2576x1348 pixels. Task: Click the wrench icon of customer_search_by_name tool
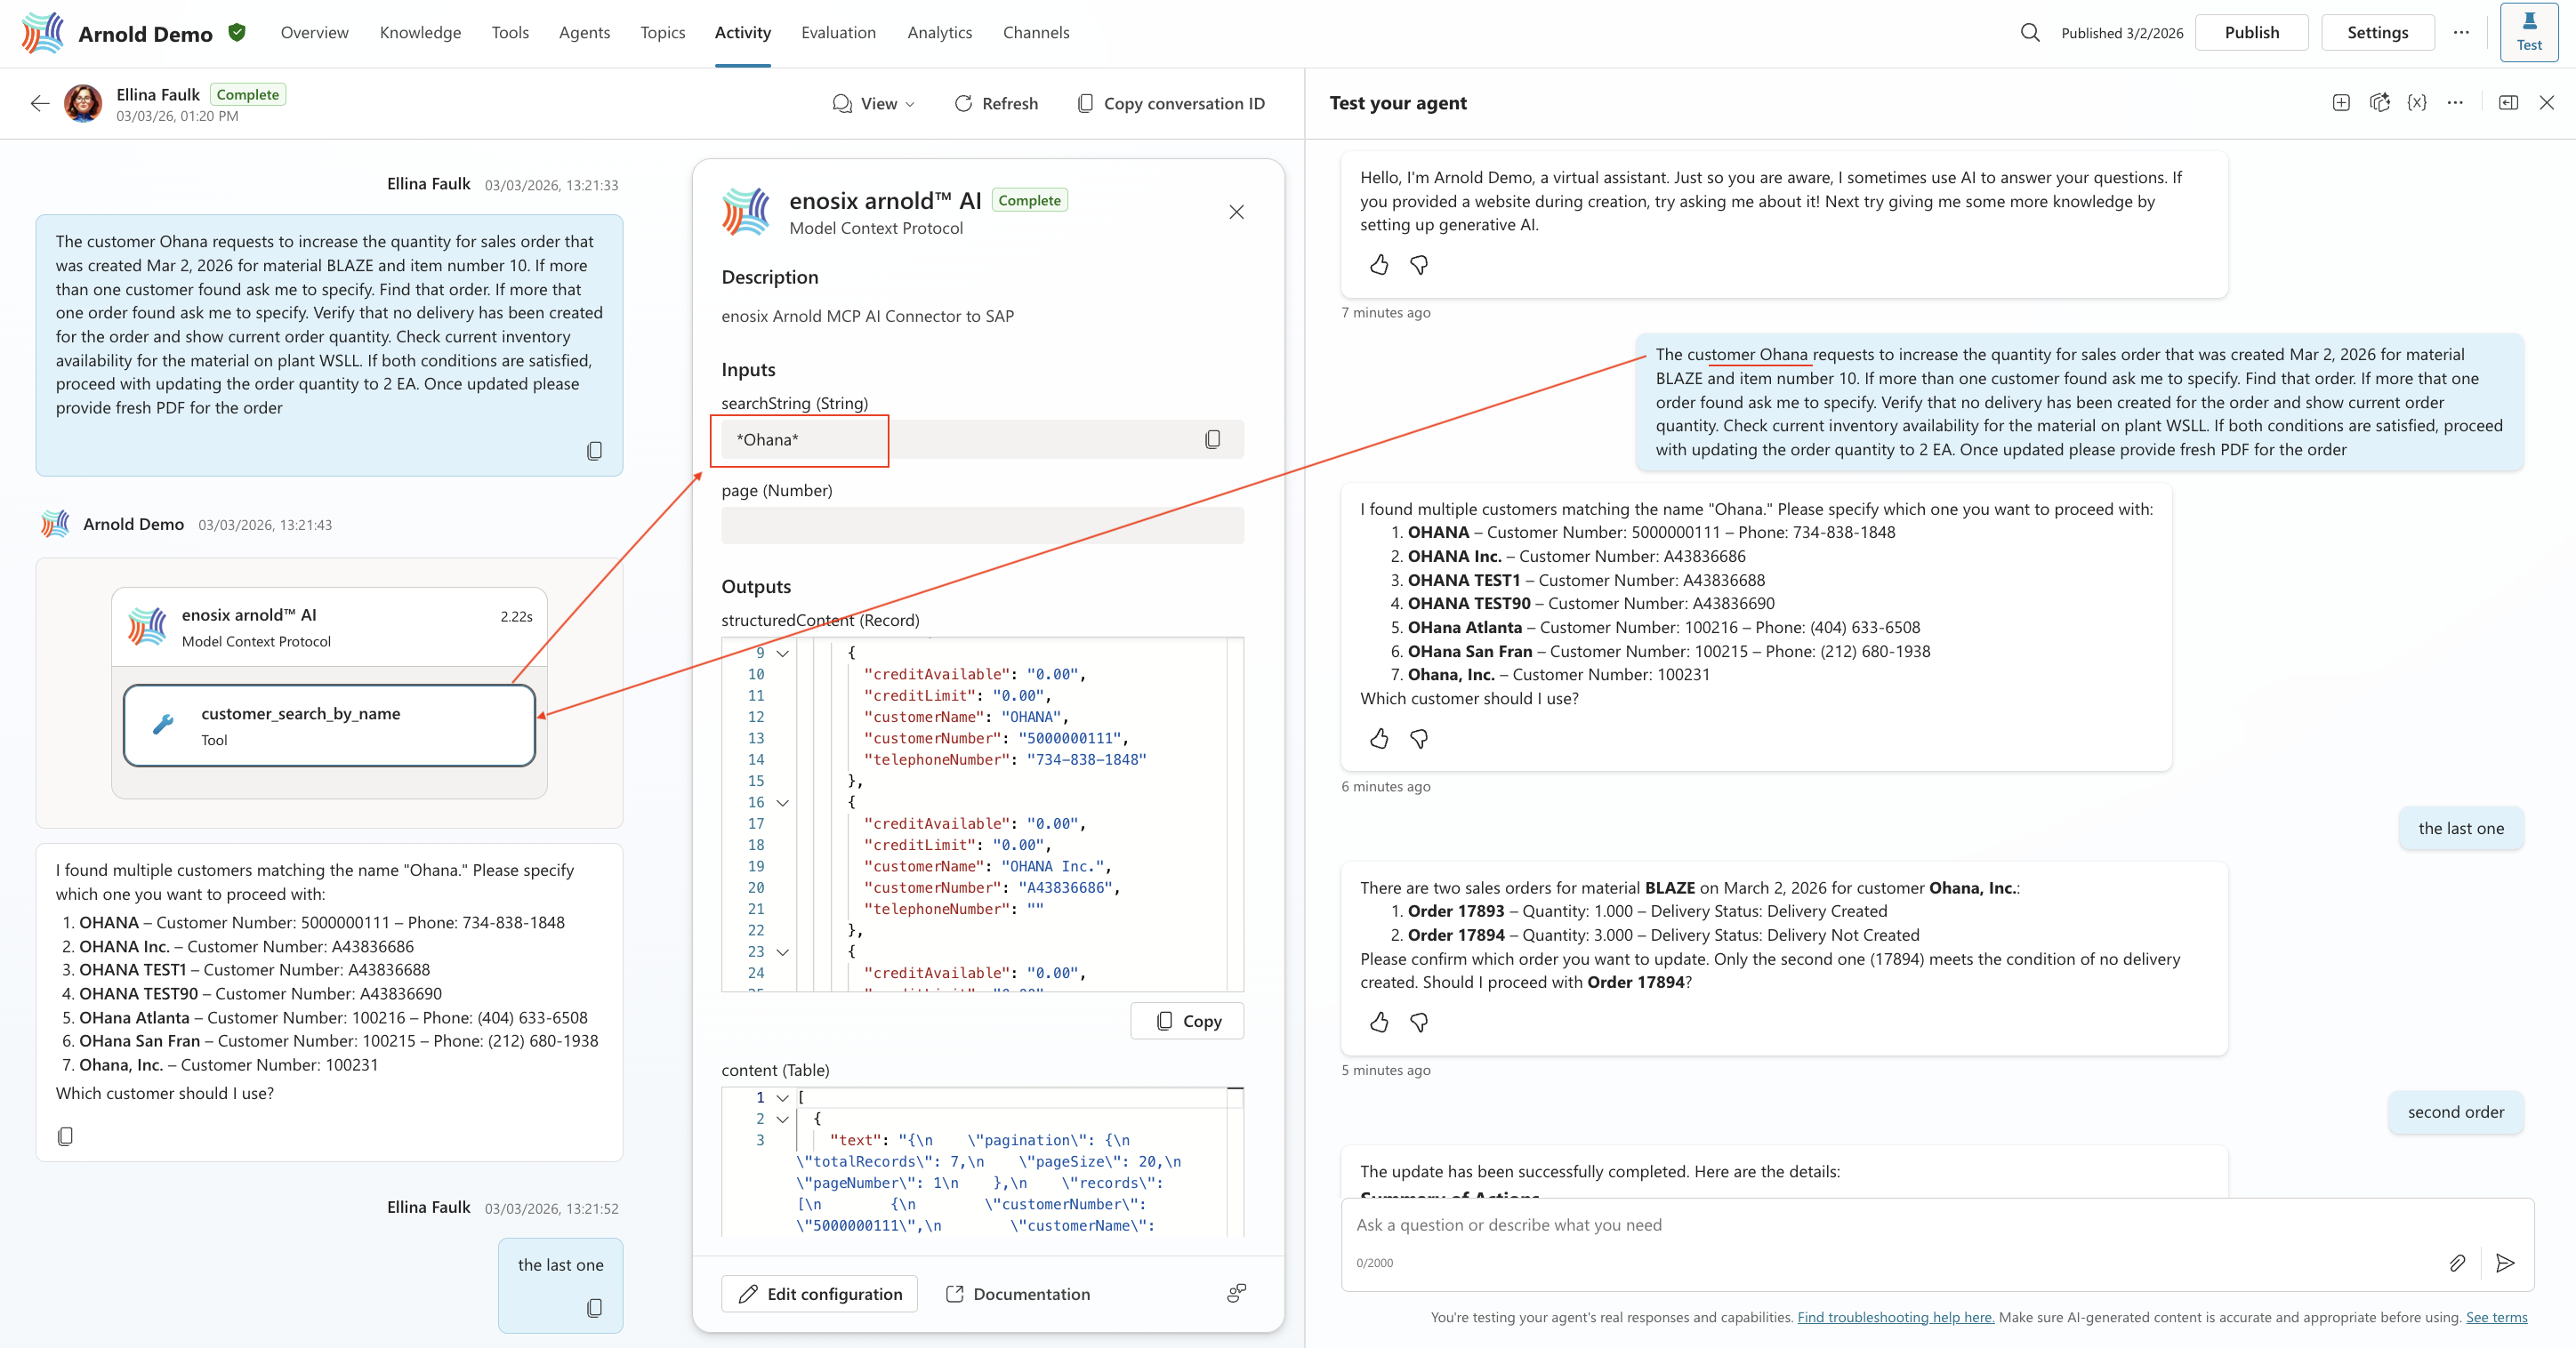point(163,724)
